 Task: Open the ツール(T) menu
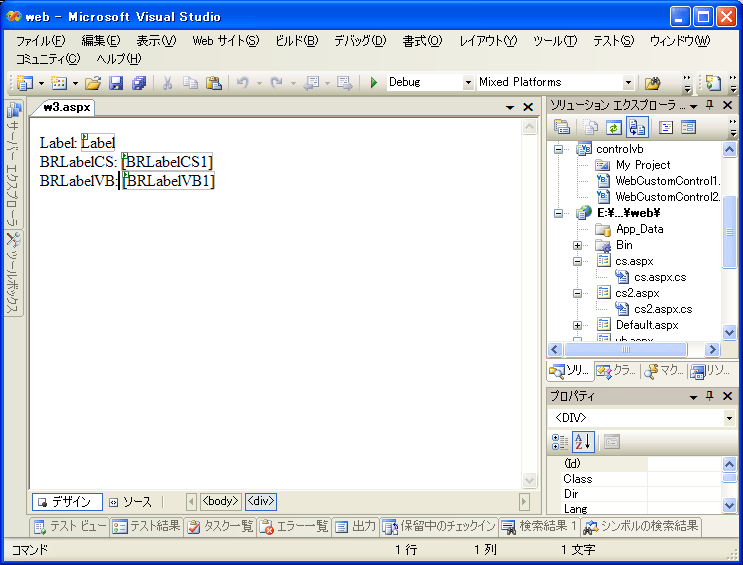pyautogui.click(x=555, y=41)
